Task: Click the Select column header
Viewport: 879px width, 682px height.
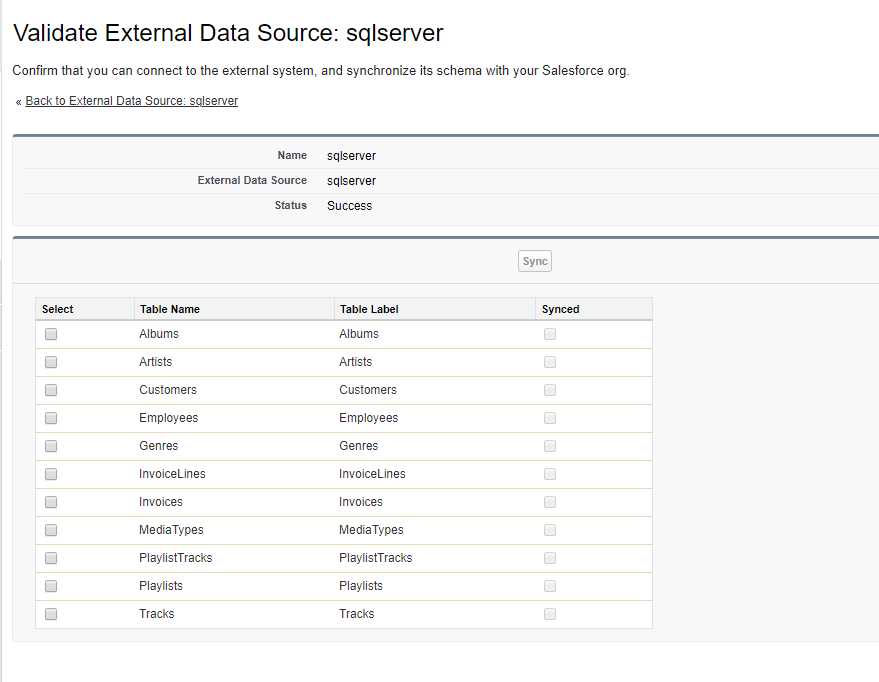Action: click(58, 309)
